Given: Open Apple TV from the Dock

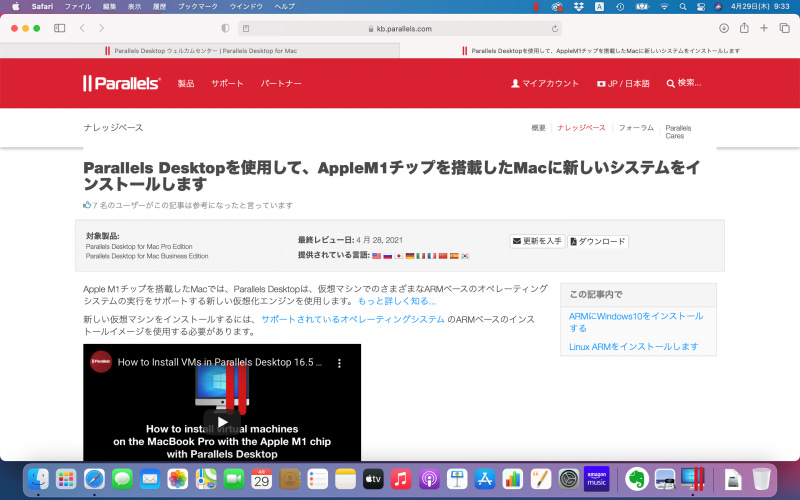Looking at the screenshot, I should (x=373, y=479).
